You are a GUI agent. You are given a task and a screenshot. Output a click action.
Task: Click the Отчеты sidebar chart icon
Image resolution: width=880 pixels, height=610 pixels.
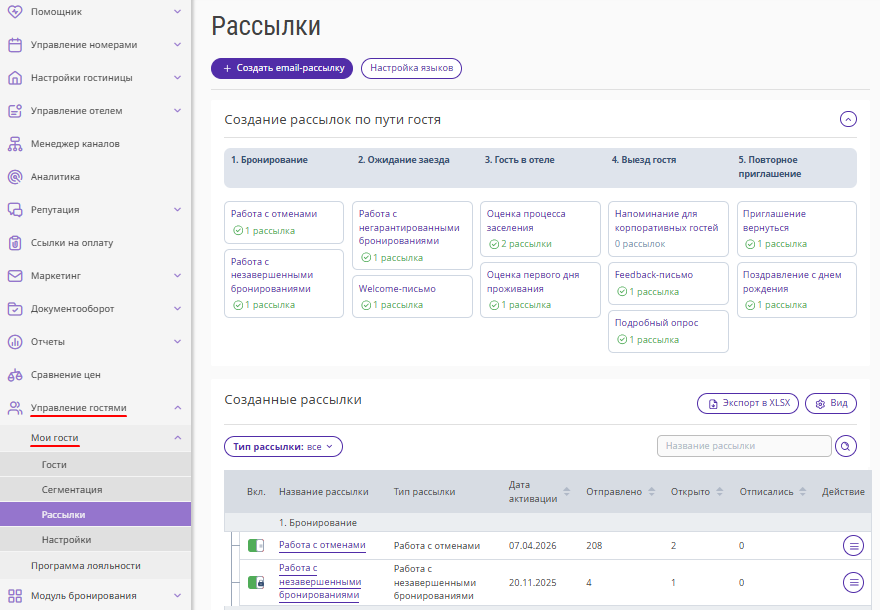(x=15, y=342)
